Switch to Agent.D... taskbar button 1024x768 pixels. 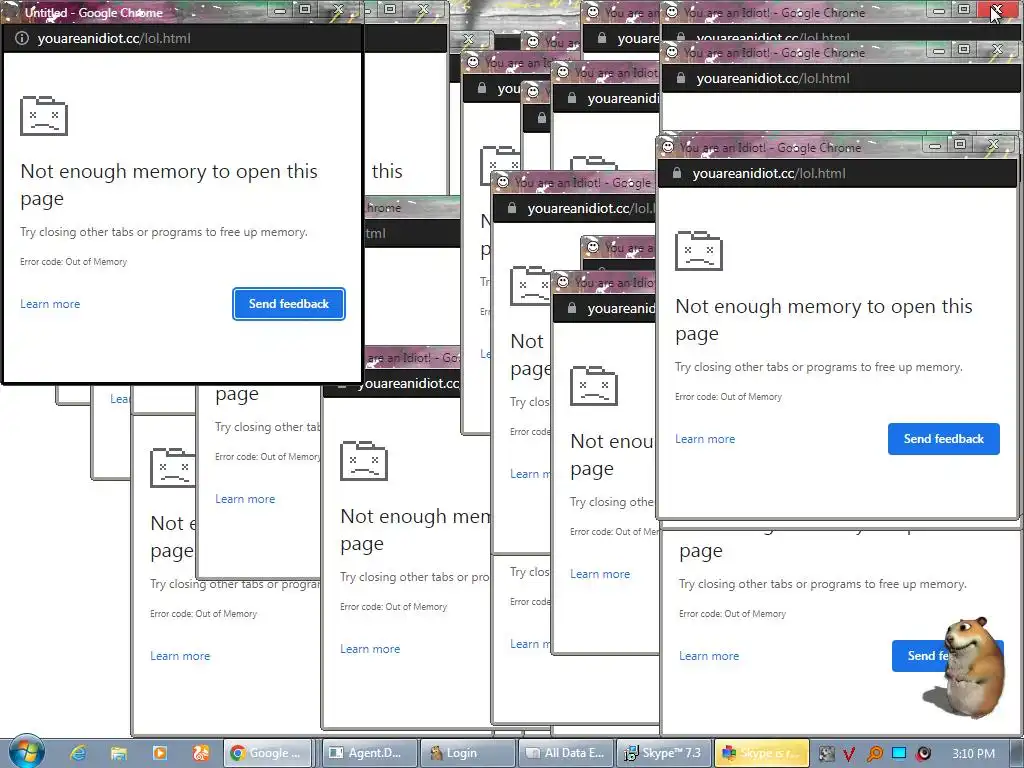[370, 753]
